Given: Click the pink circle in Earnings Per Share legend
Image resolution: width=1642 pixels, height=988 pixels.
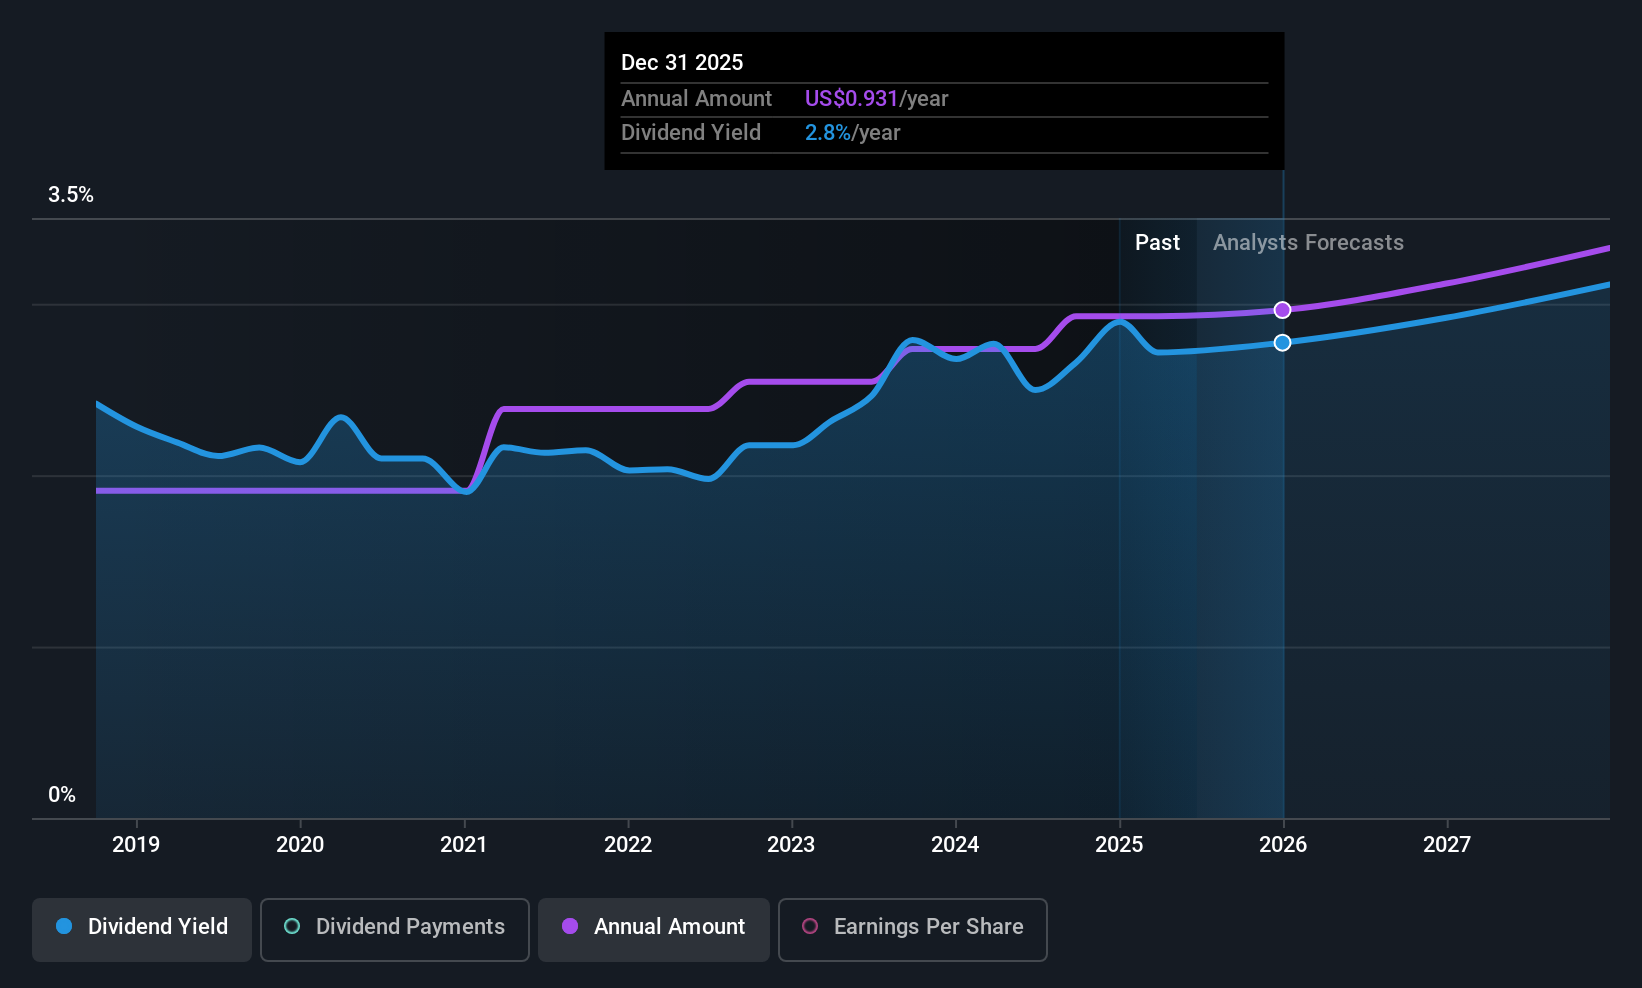Looking at the screenshot, I should 810,926.
